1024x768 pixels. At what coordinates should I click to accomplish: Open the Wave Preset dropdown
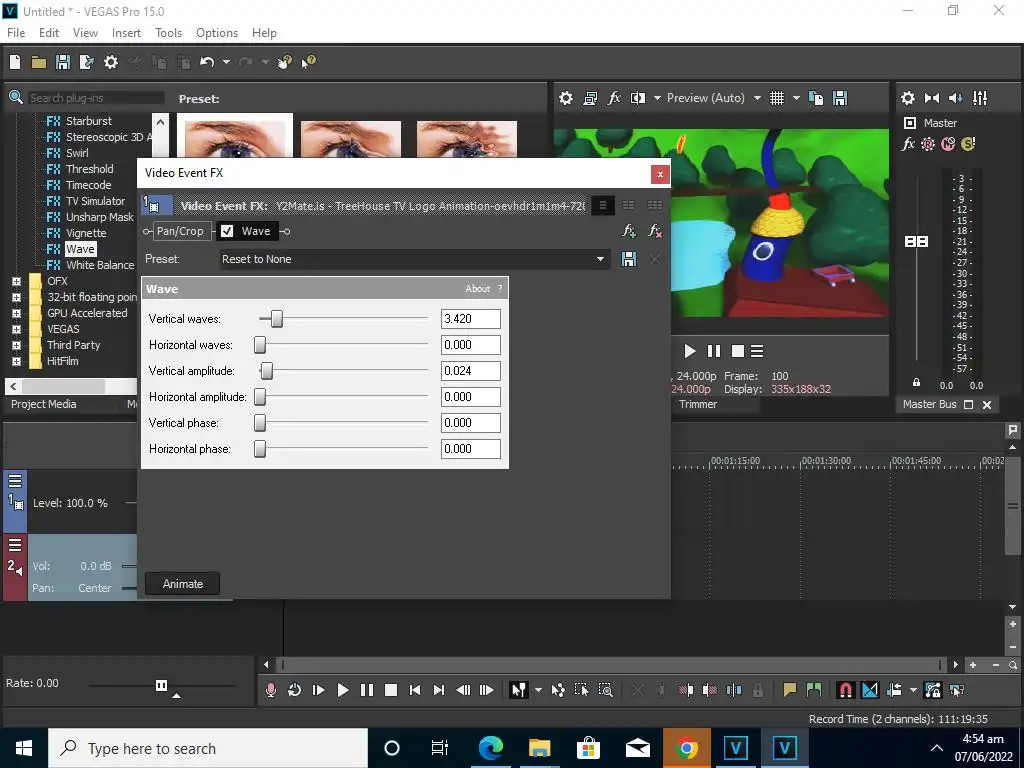pyautogui.click(x=600, y=259)
